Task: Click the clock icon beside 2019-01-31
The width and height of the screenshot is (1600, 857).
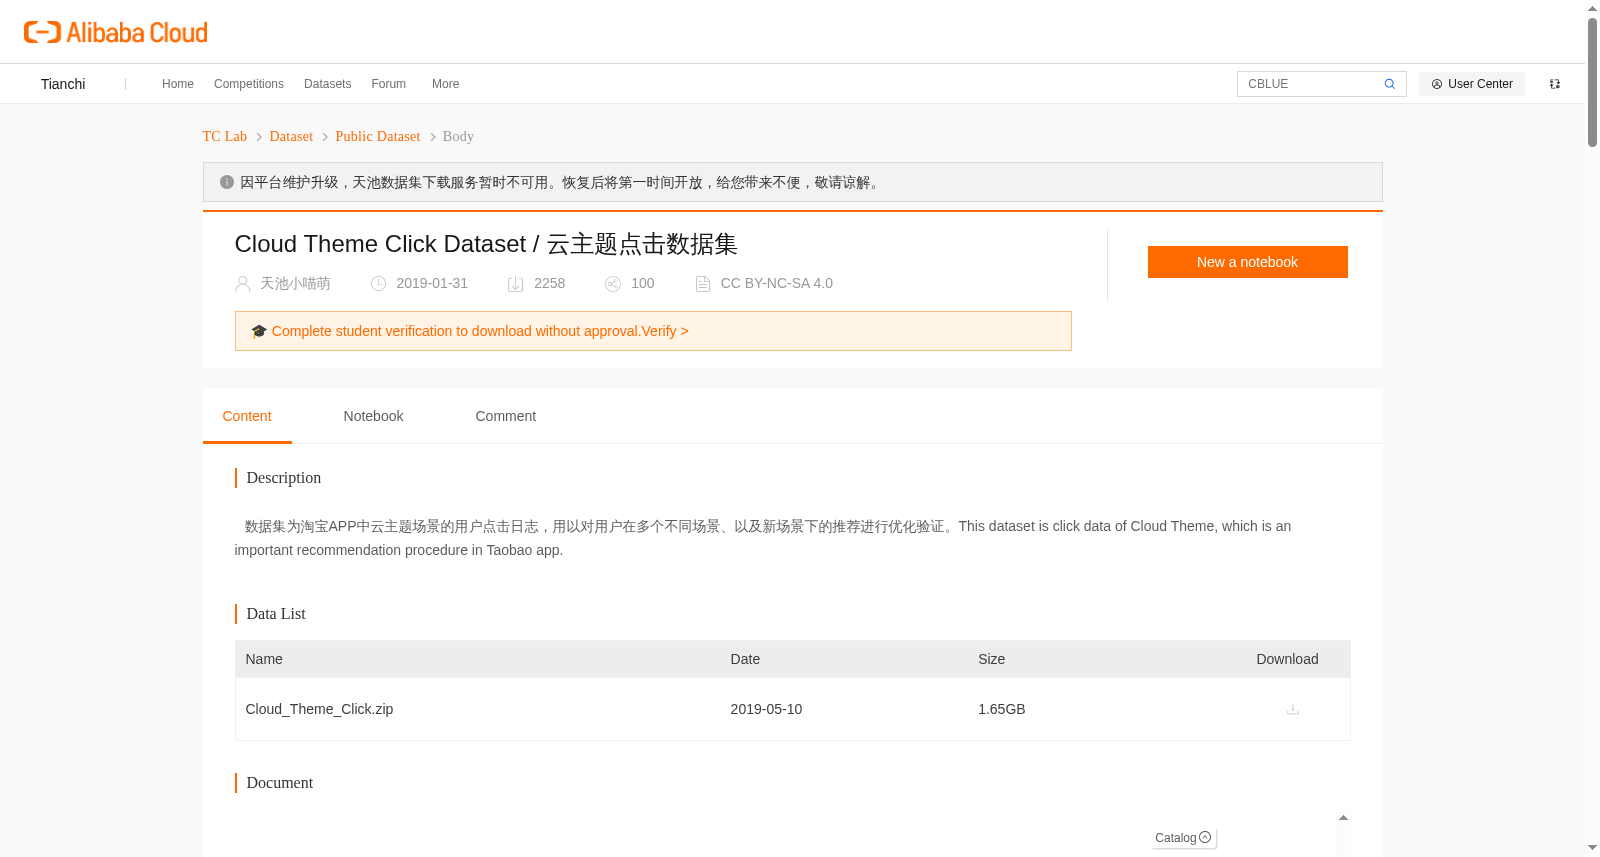Action: 379,284
